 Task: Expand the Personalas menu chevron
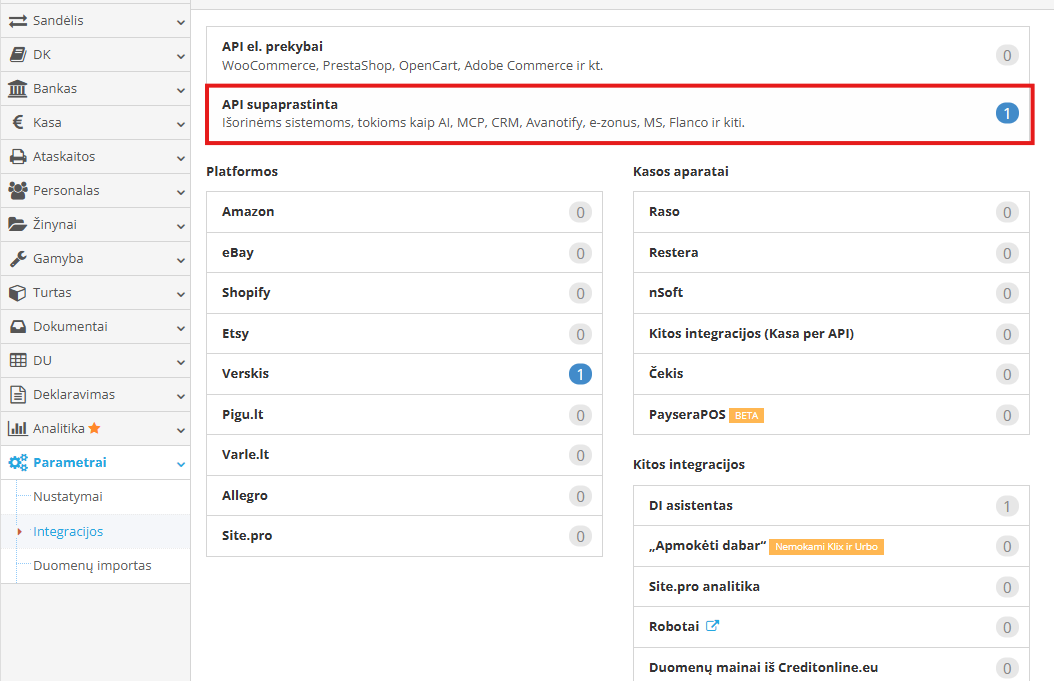pyautogui.click(x=181, y=192)
